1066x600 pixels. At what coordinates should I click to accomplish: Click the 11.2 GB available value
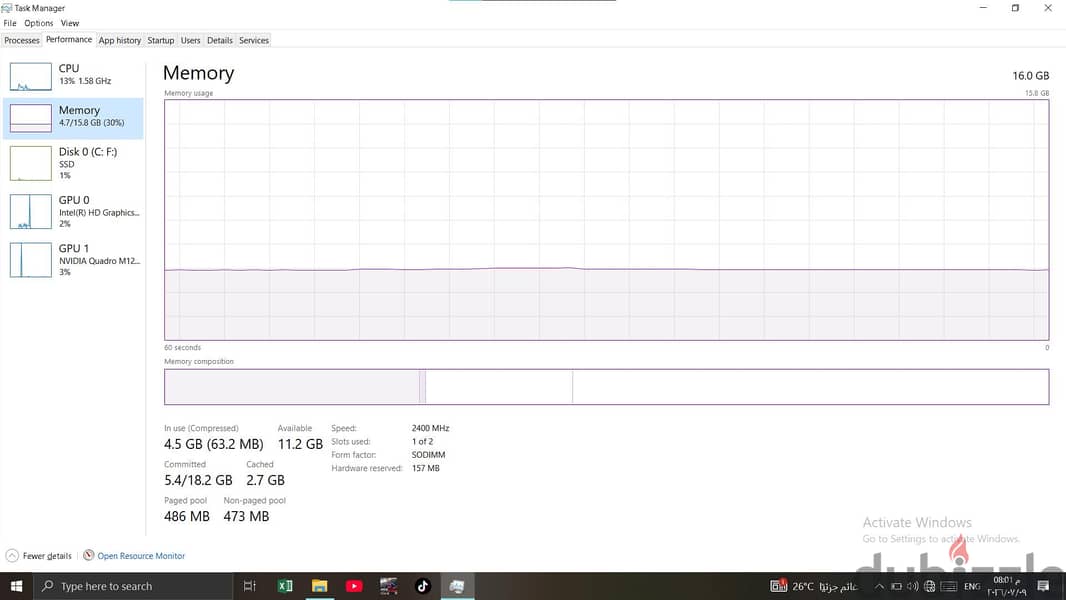(300, 444)
